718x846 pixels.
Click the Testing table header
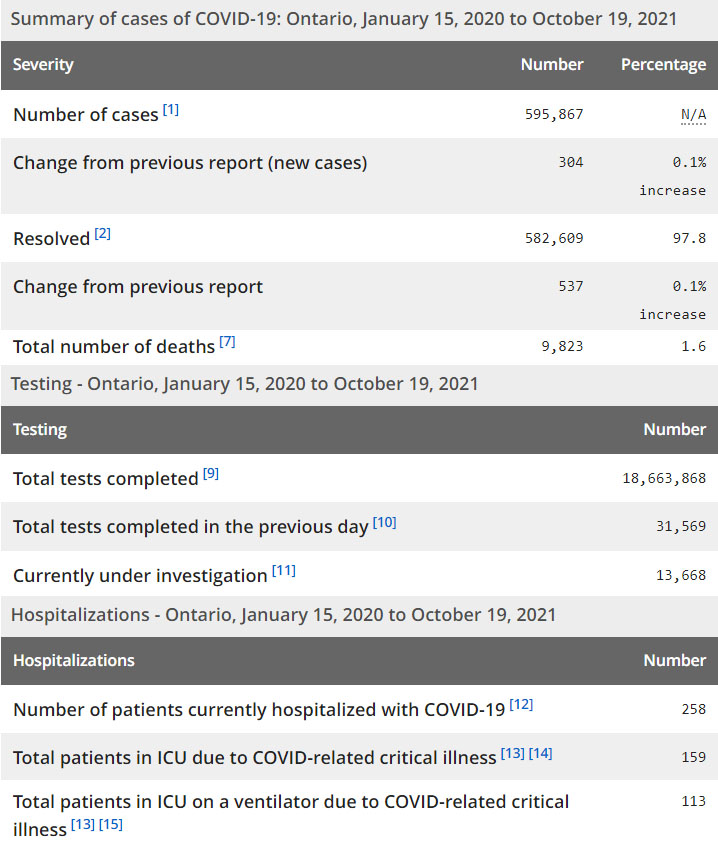pos(40,430)
